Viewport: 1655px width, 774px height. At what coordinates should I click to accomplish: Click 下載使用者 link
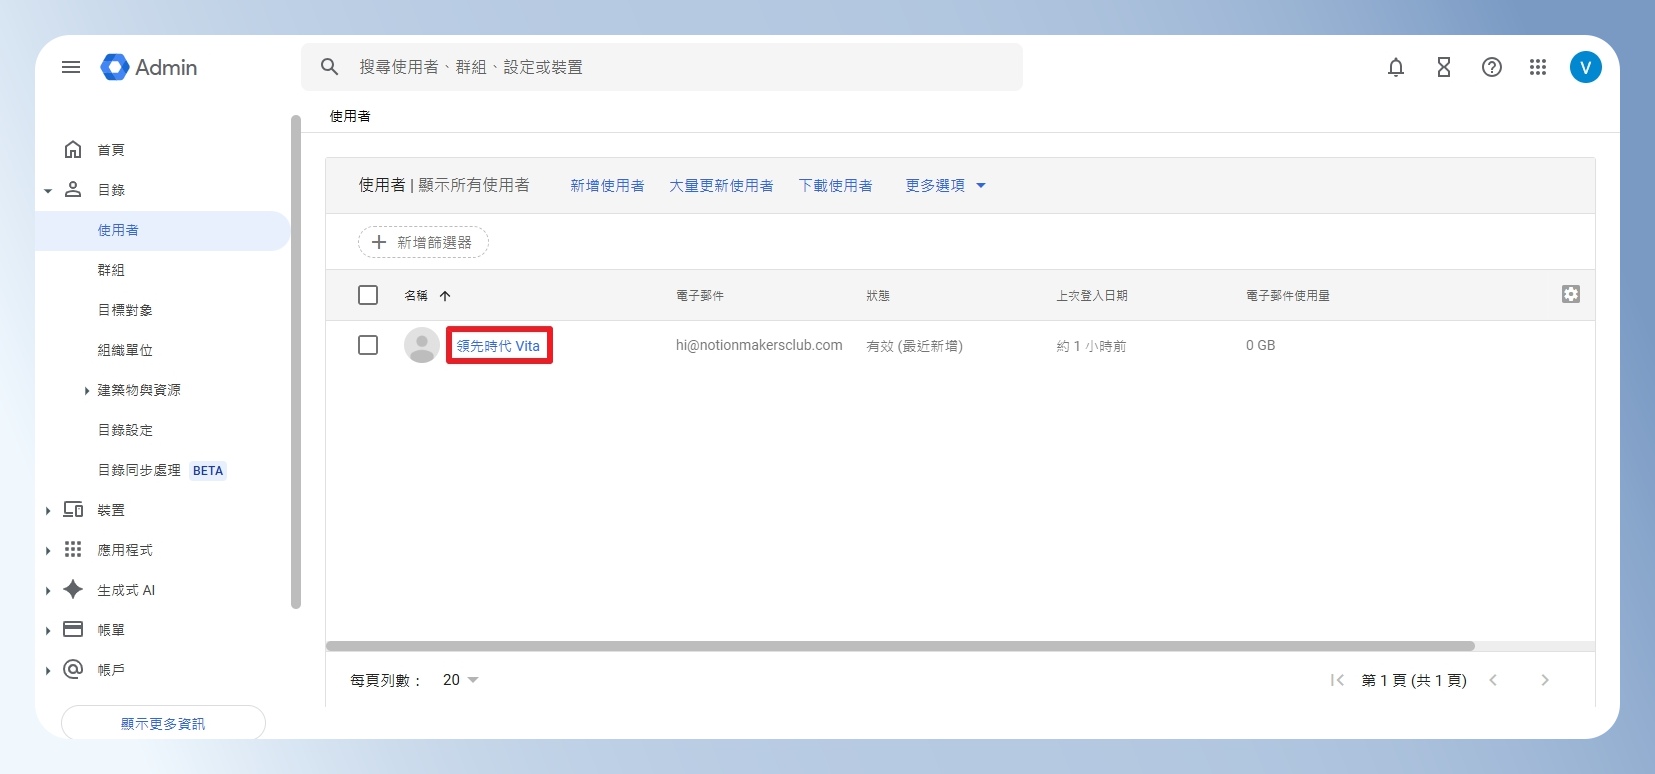pyautogui.click(x=836, y=185)
